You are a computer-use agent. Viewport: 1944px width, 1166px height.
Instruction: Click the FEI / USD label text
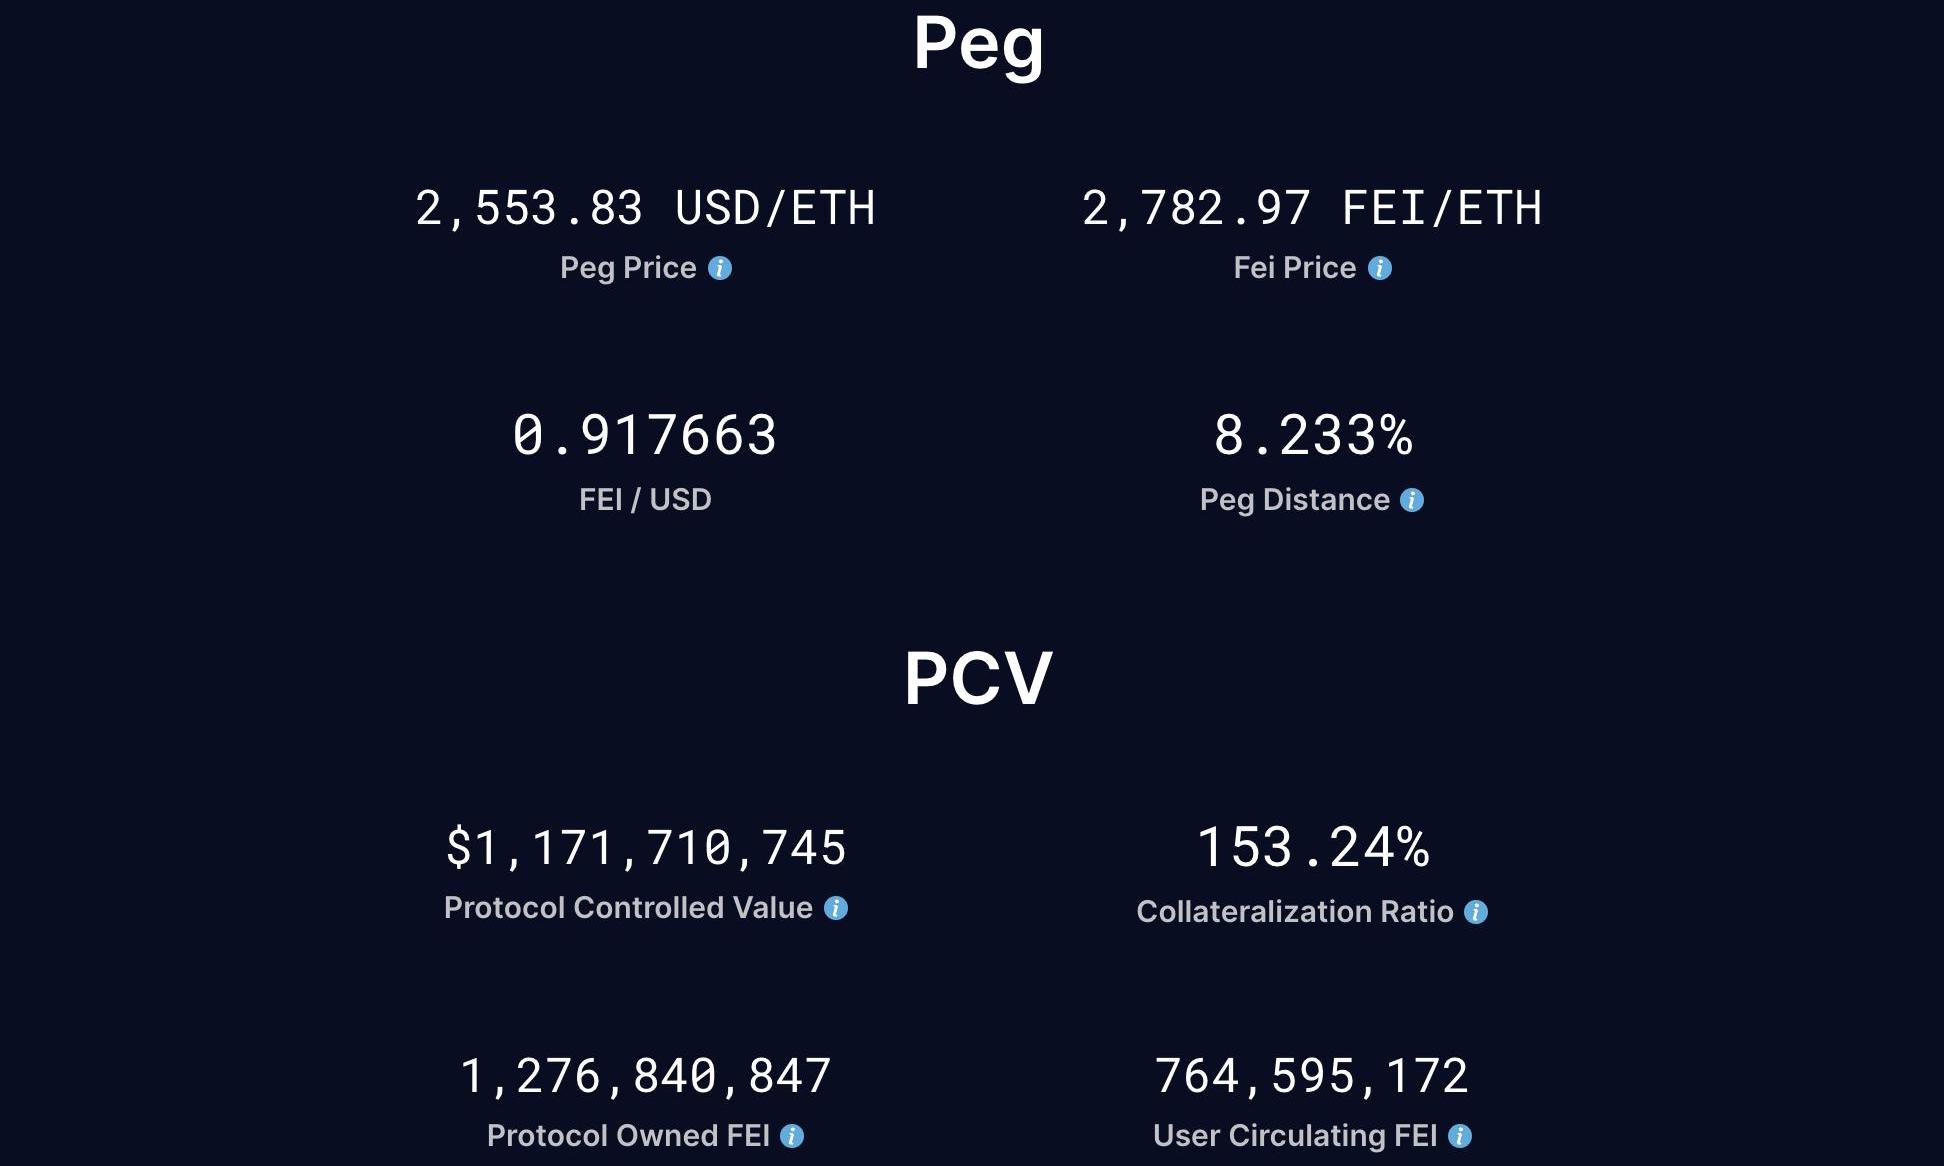[x=645, y=500]
